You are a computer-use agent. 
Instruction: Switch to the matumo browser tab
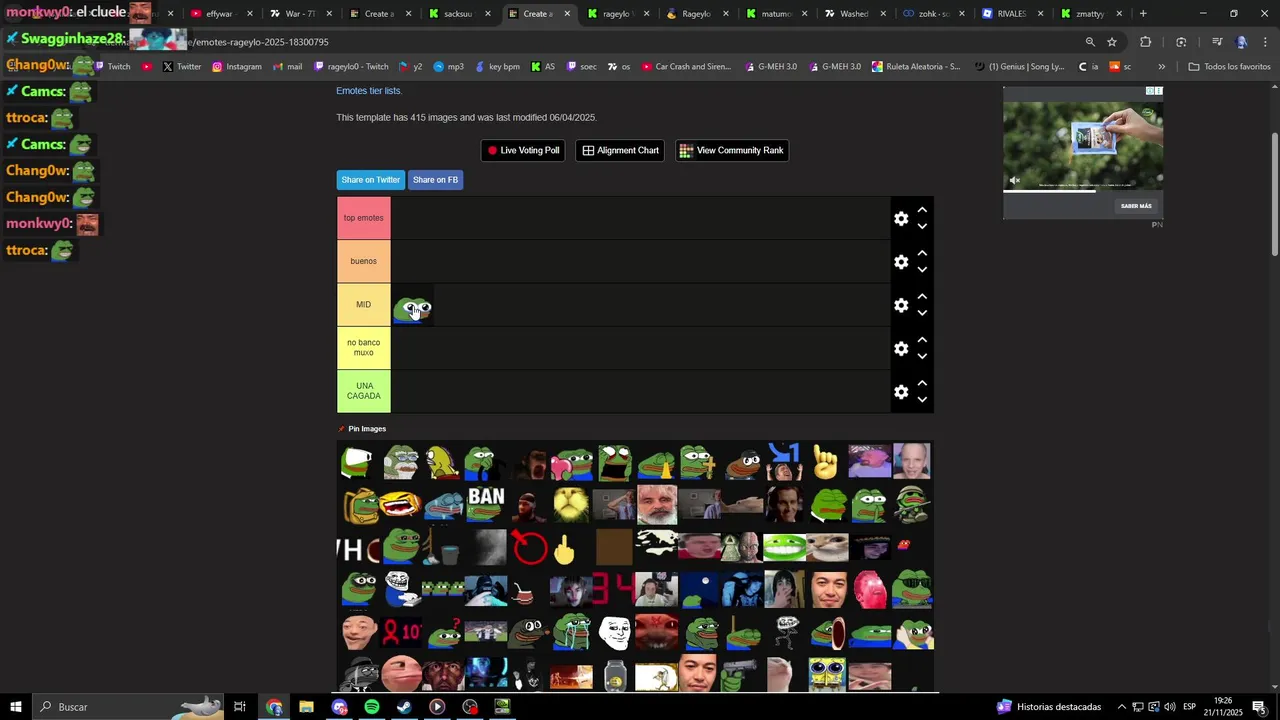[775, 14]
